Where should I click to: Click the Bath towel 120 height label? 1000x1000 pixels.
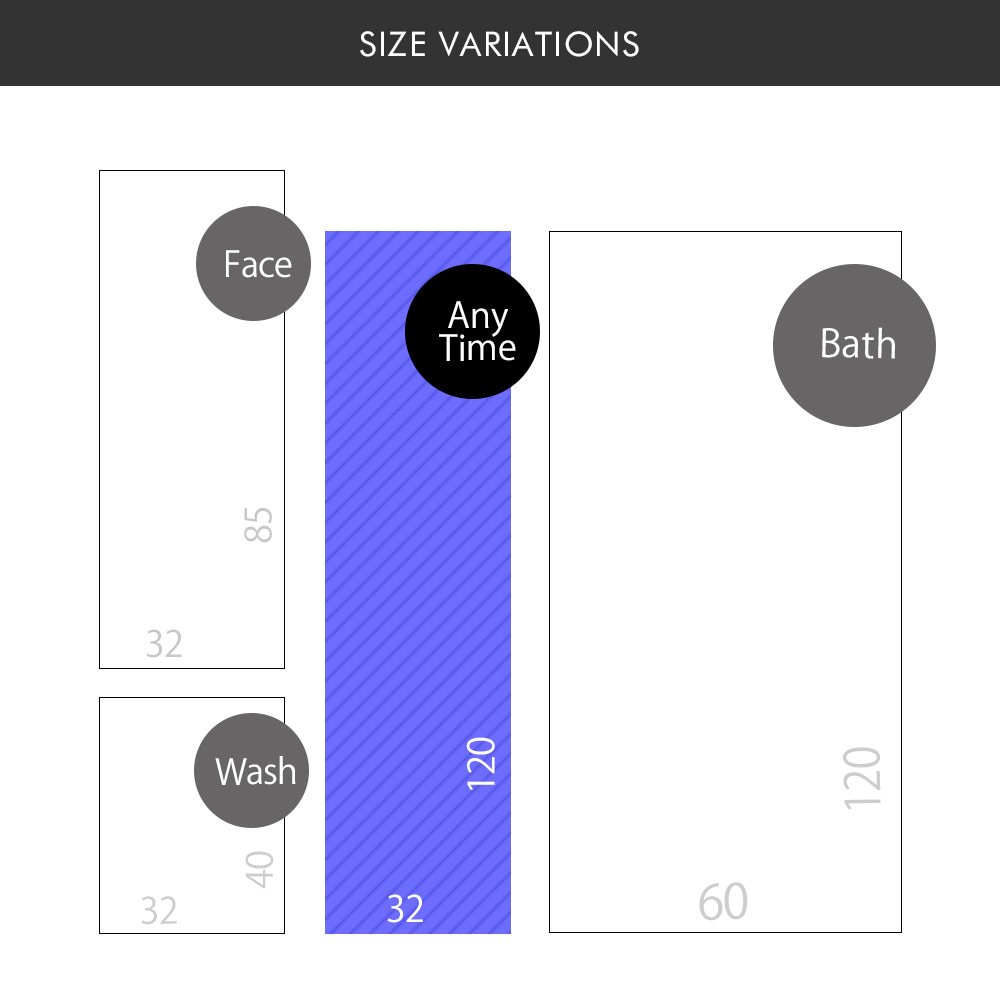[863, 777]
